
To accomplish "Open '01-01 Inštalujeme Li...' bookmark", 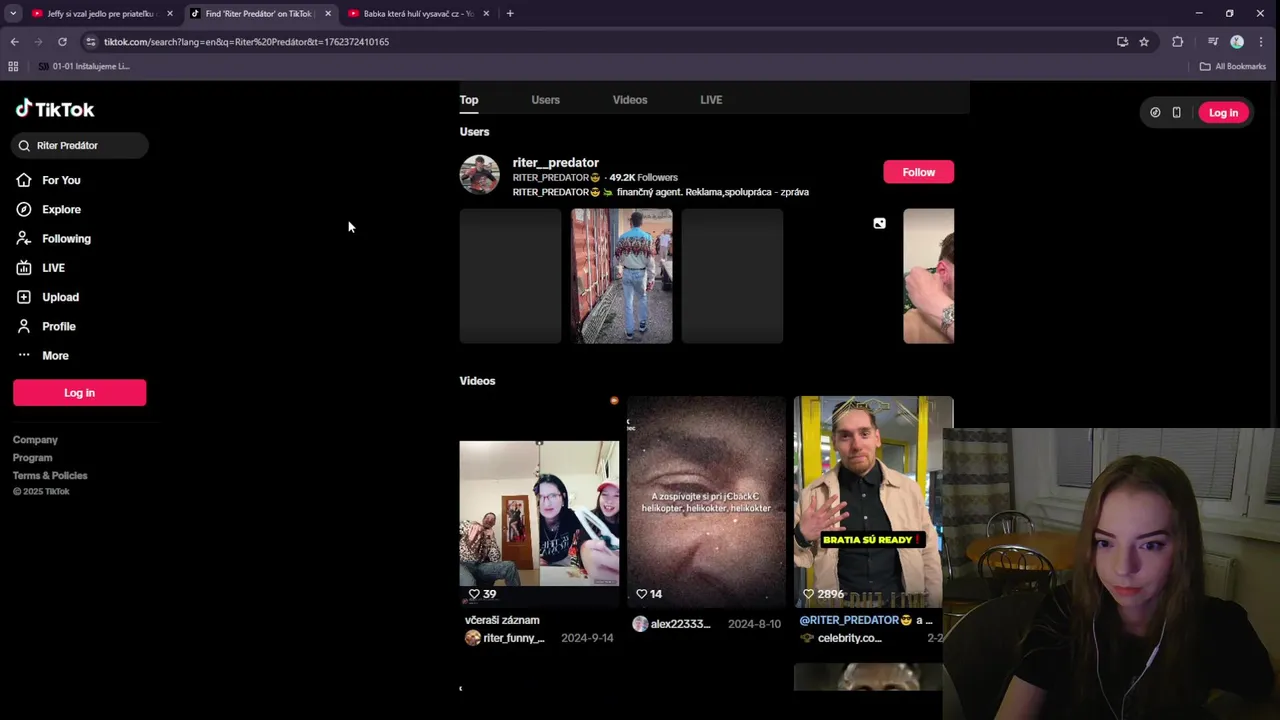I will click(84, 66).
